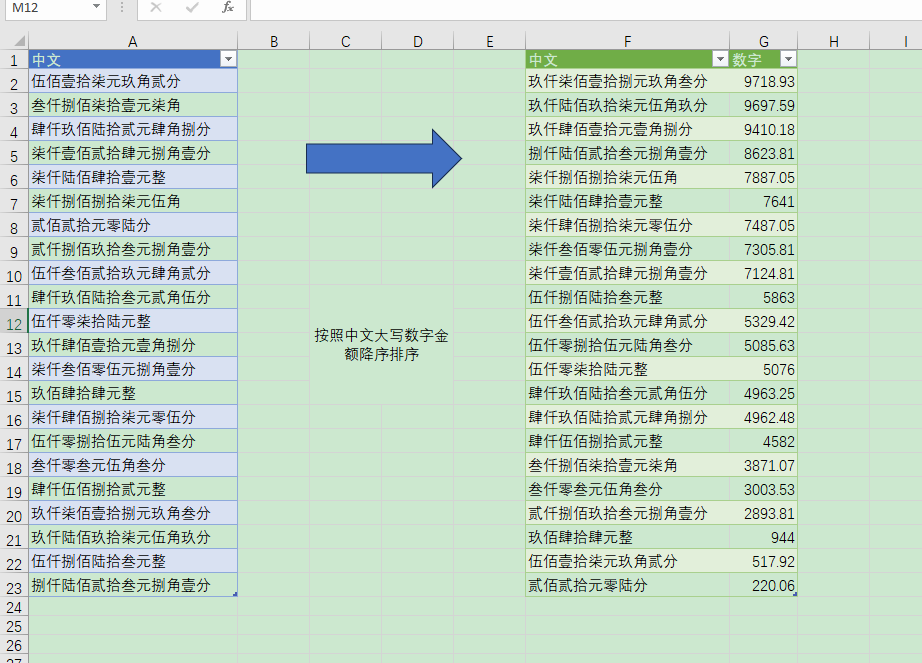Image resolution: width=922 pixels, height=663 pixels.
Task: Click into the formula bar input area
Action: (x=586, y=9)
